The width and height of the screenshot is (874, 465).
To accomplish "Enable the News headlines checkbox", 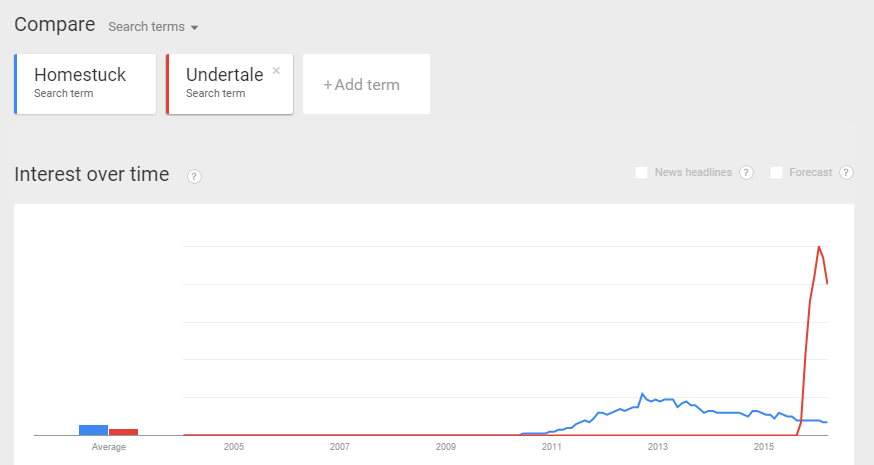I will point(642,173).
